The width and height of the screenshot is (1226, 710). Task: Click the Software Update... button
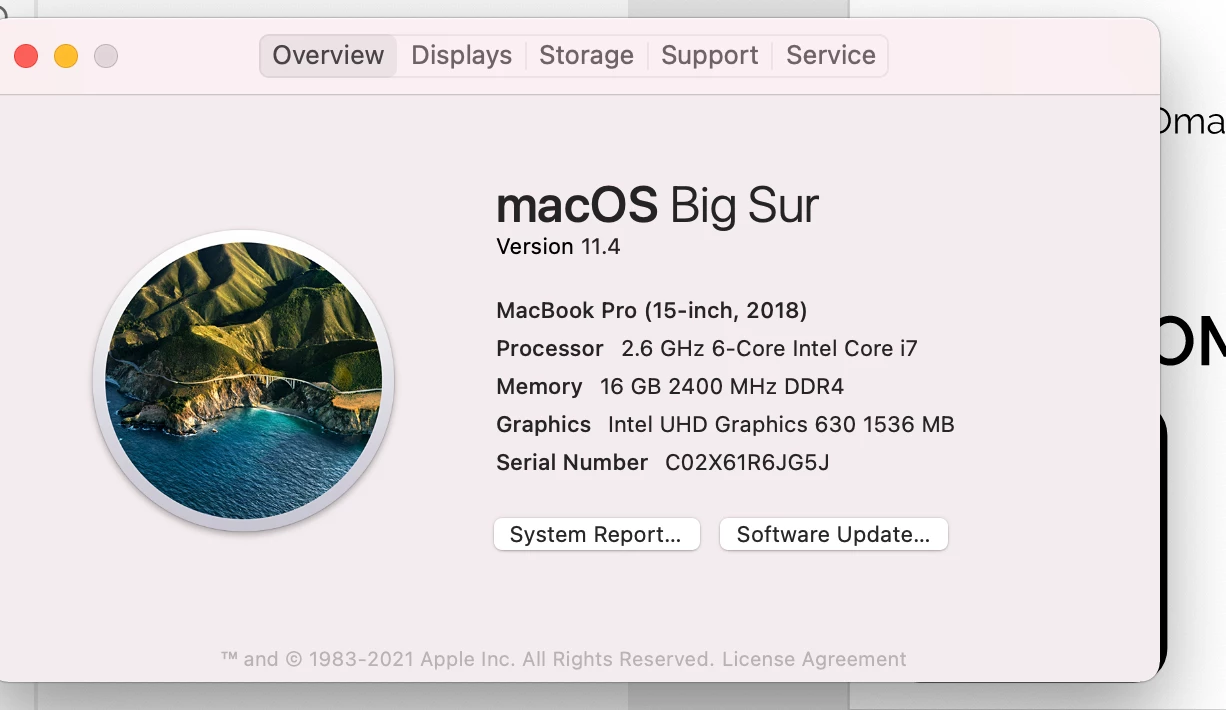pyautogui.click(x=833, y=534)
